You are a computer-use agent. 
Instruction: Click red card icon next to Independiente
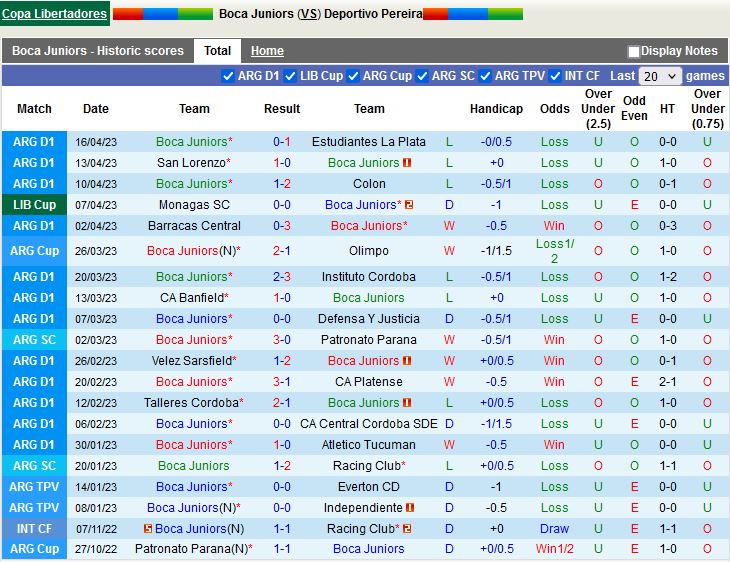410,508
